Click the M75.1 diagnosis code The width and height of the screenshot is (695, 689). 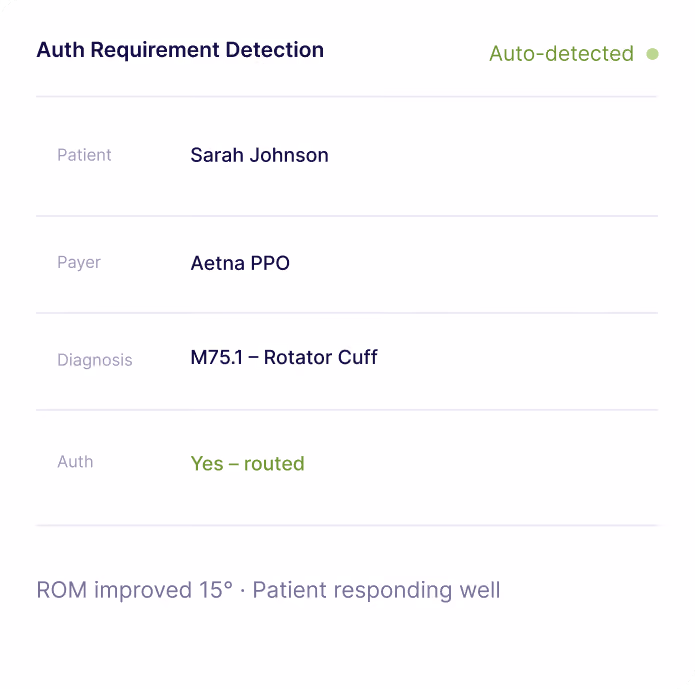click(217, 357)
